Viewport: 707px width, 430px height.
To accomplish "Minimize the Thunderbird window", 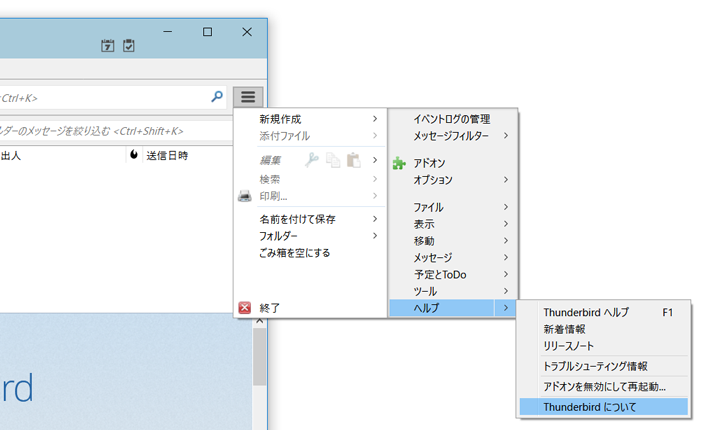I will [168, 32].
